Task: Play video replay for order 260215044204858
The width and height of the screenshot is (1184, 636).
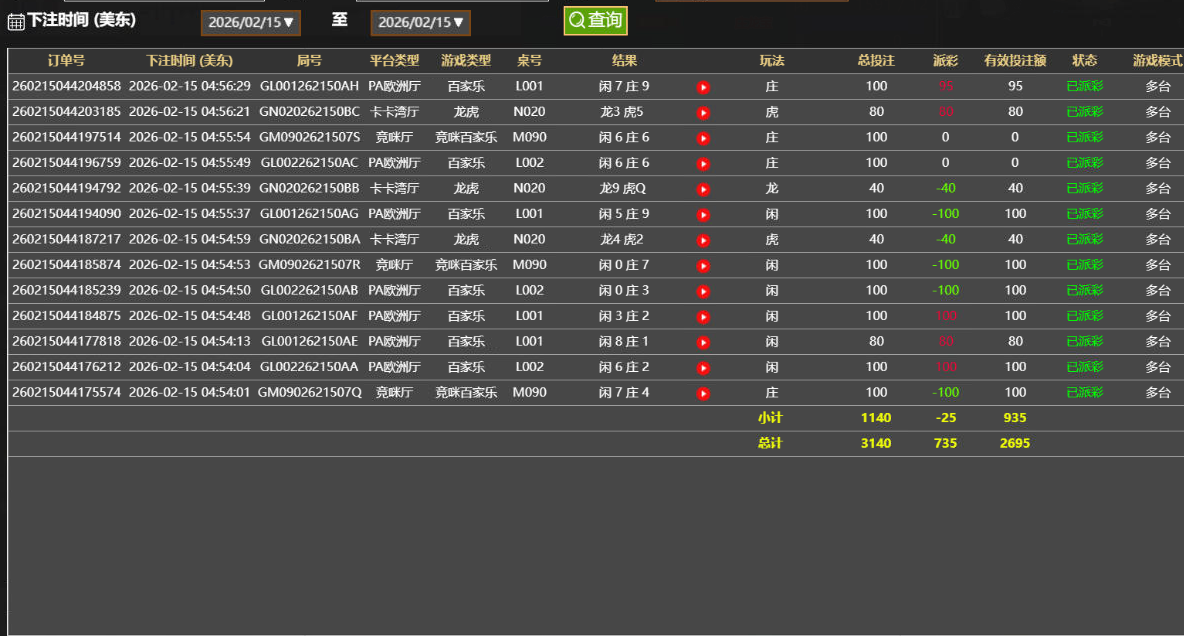Action: [x=703, y=87]
